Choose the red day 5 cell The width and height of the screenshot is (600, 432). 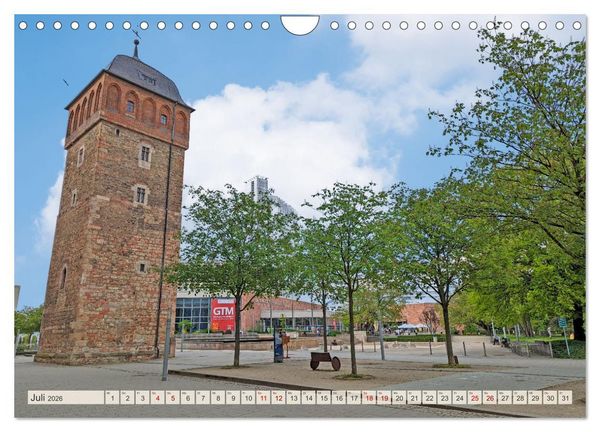[173, 397]
